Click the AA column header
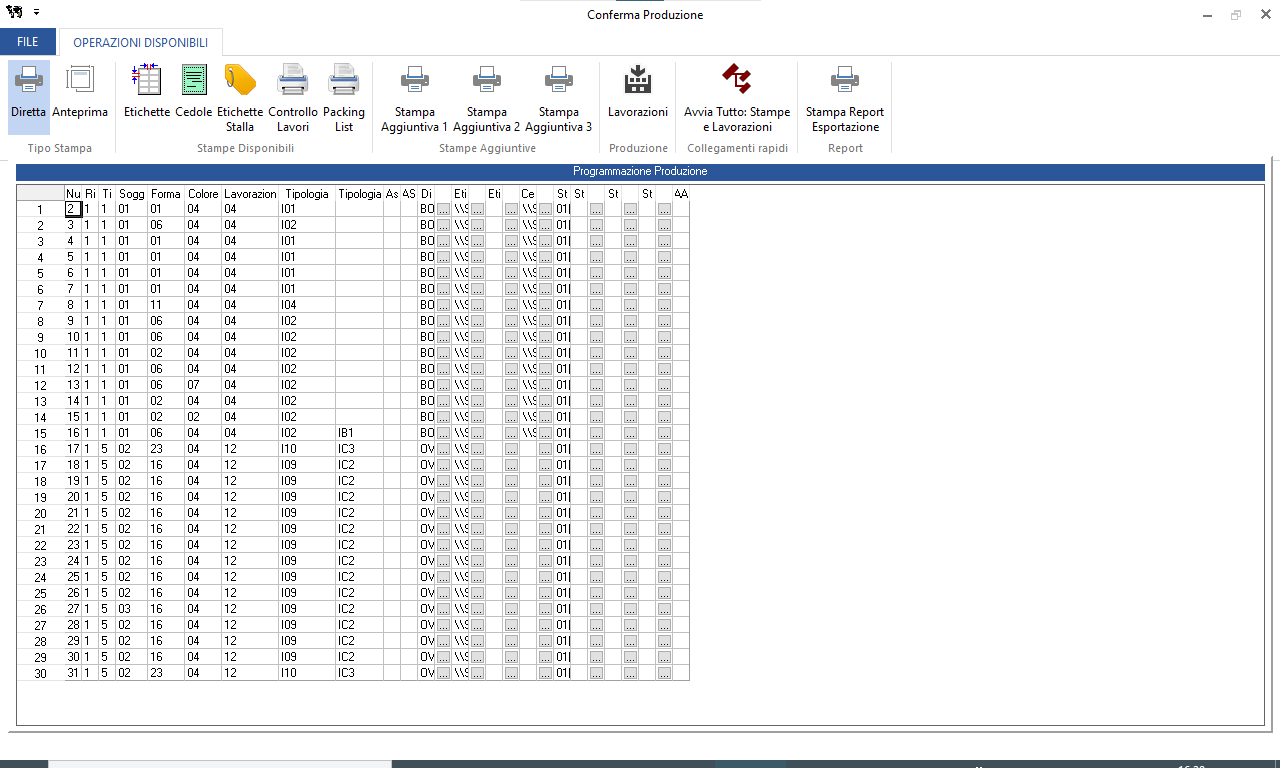 (x=681, y=193)
